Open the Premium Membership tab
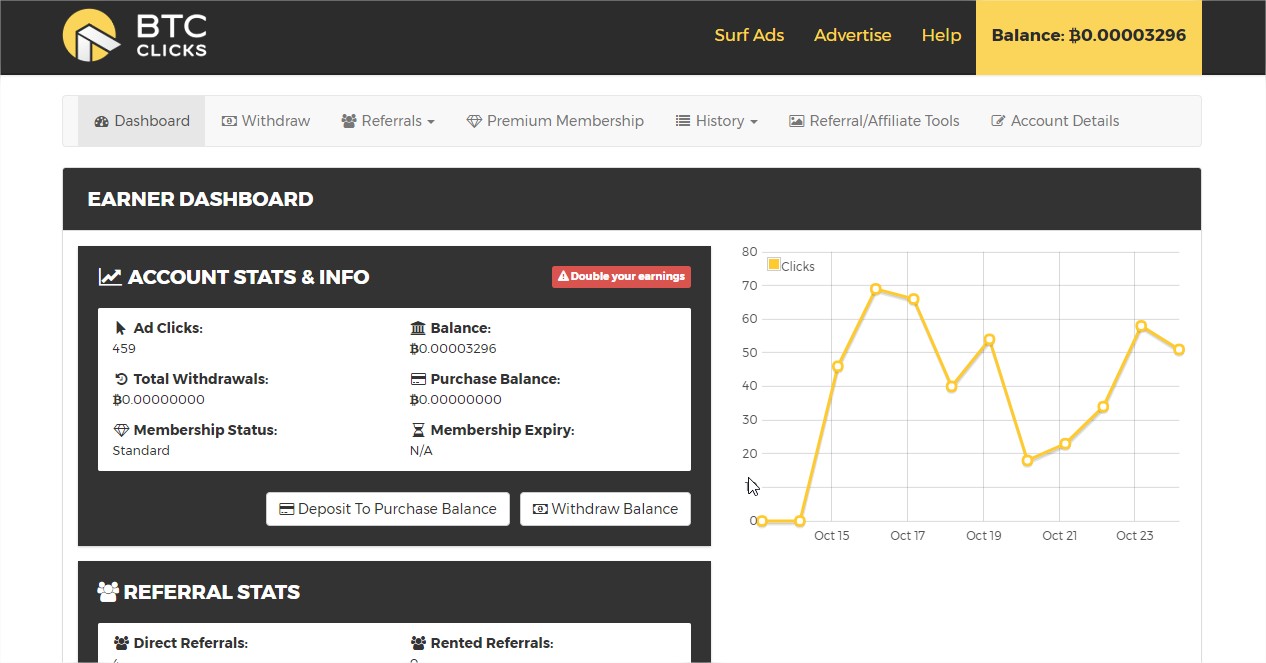This screenshot has width=1266, height=663. 555,121
